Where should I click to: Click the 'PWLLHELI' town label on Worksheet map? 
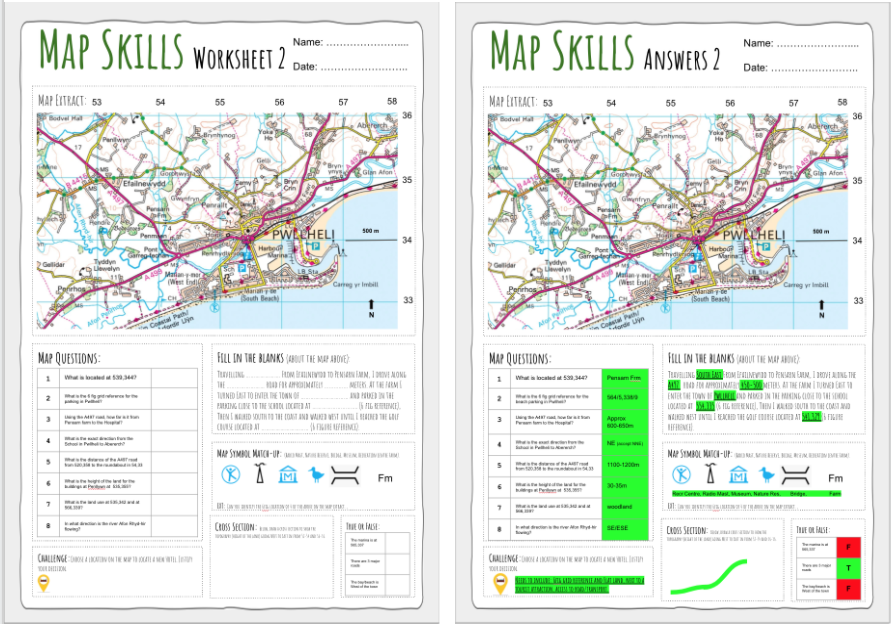click(303, 235)
